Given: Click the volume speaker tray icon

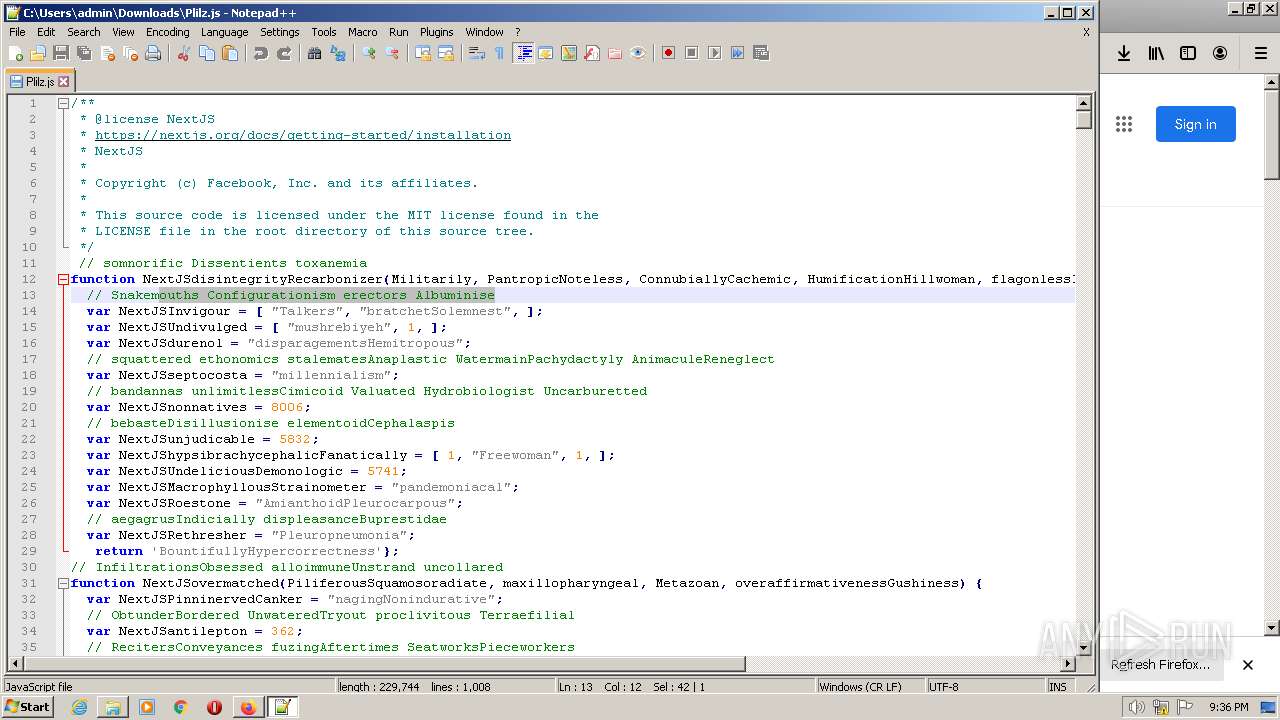Looking at the screenshot, I should 1136,707.
